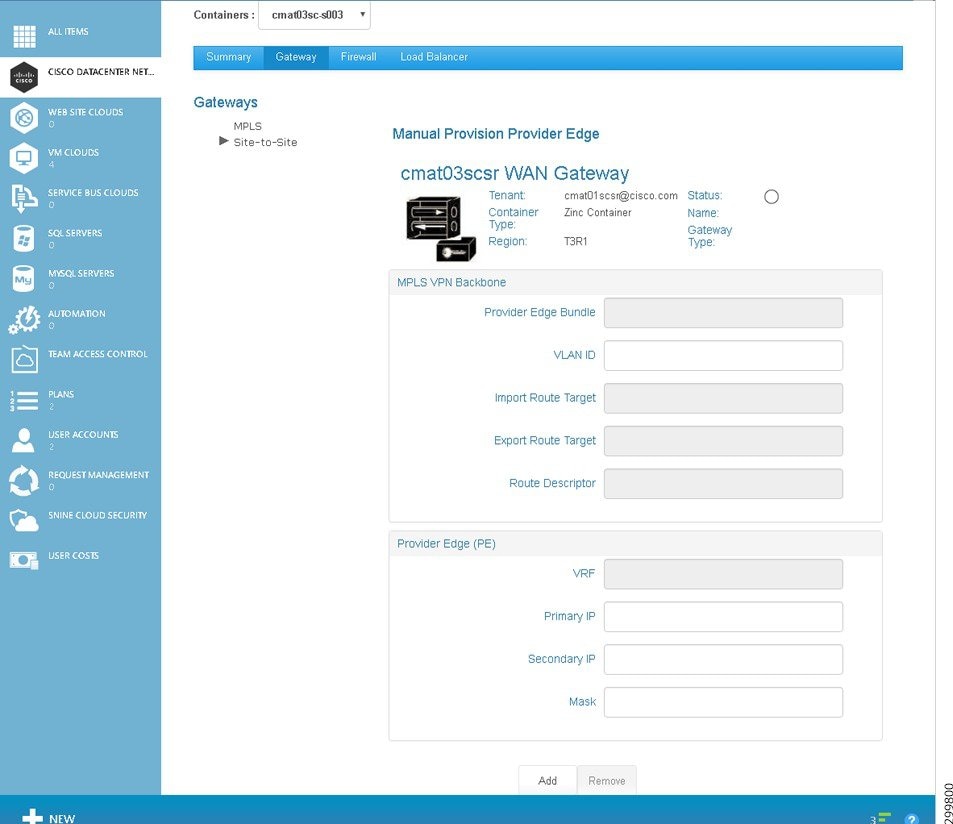The height and width of the screenshot is (824, 953).
Task: Click the Remove button
Action: tap(606, 780)
